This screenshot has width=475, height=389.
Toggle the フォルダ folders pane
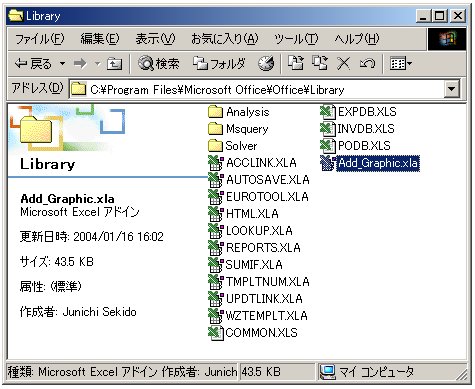tap(219, 63)
